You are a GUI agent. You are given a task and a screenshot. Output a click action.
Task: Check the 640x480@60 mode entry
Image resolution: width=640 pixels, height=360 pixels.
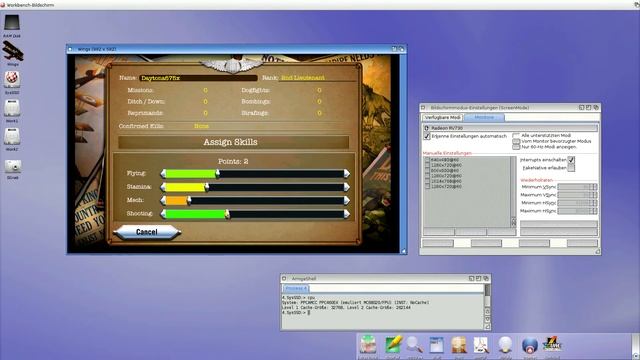coord(427,160)
